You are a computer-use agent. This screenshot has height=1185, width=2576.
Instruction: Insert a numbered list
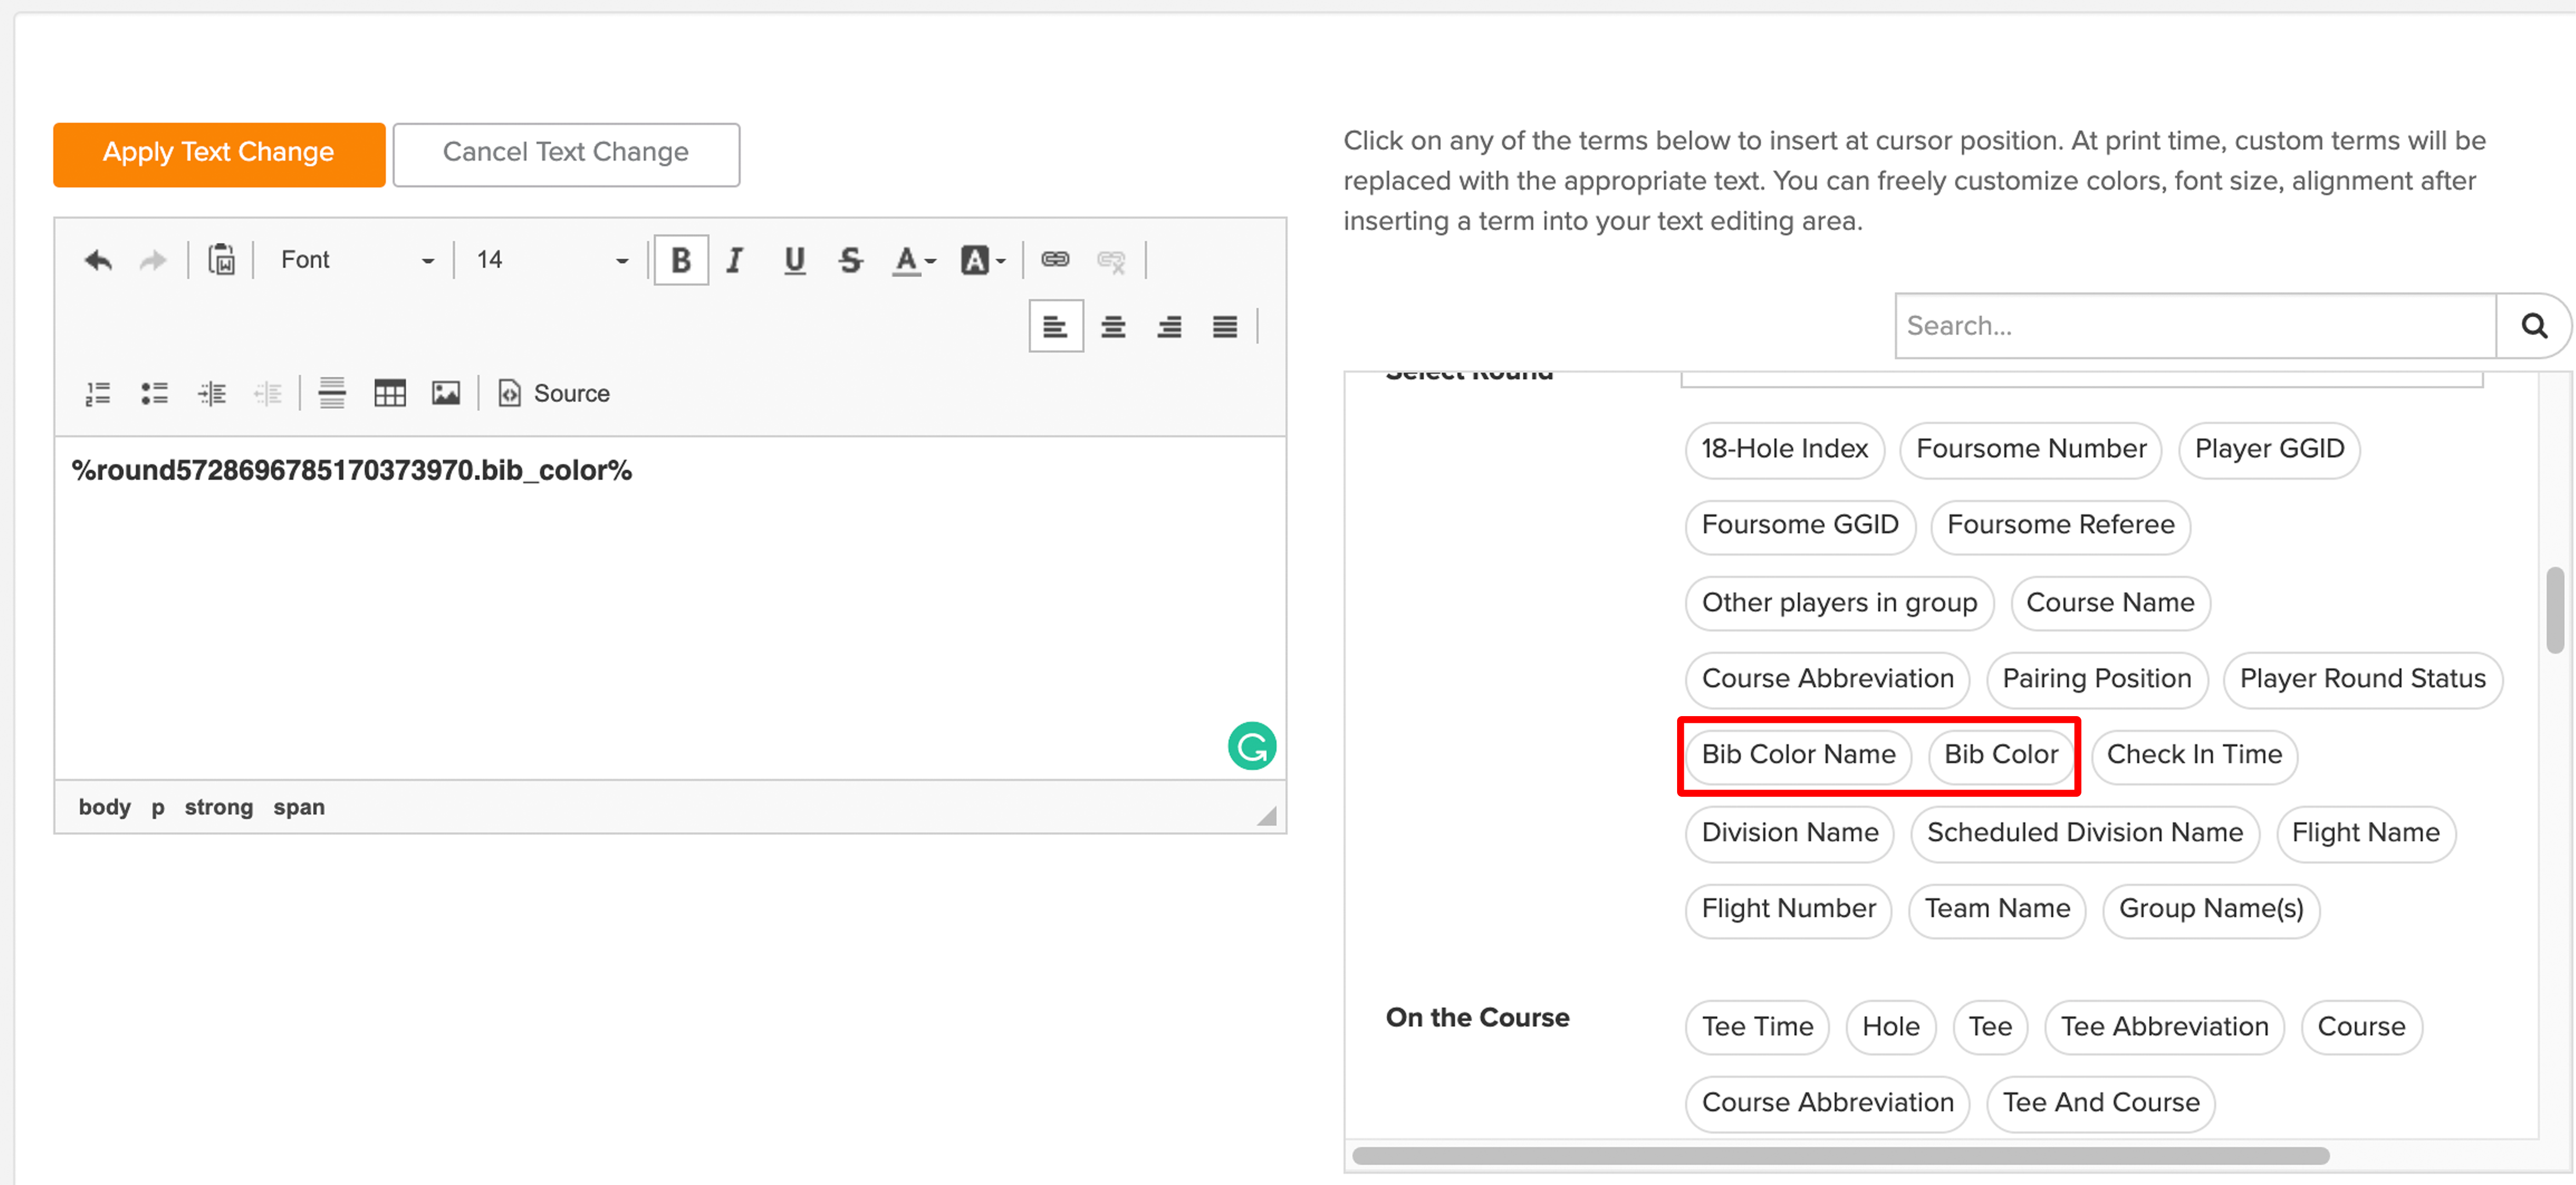[98, 393]
